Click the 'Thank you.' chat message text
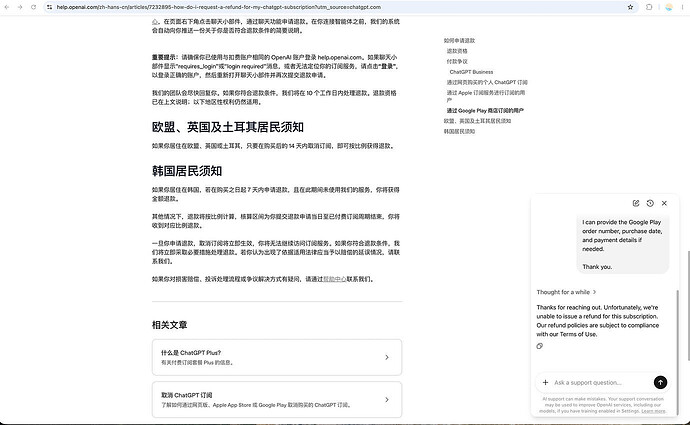690x425 pixels. (597, 267)
